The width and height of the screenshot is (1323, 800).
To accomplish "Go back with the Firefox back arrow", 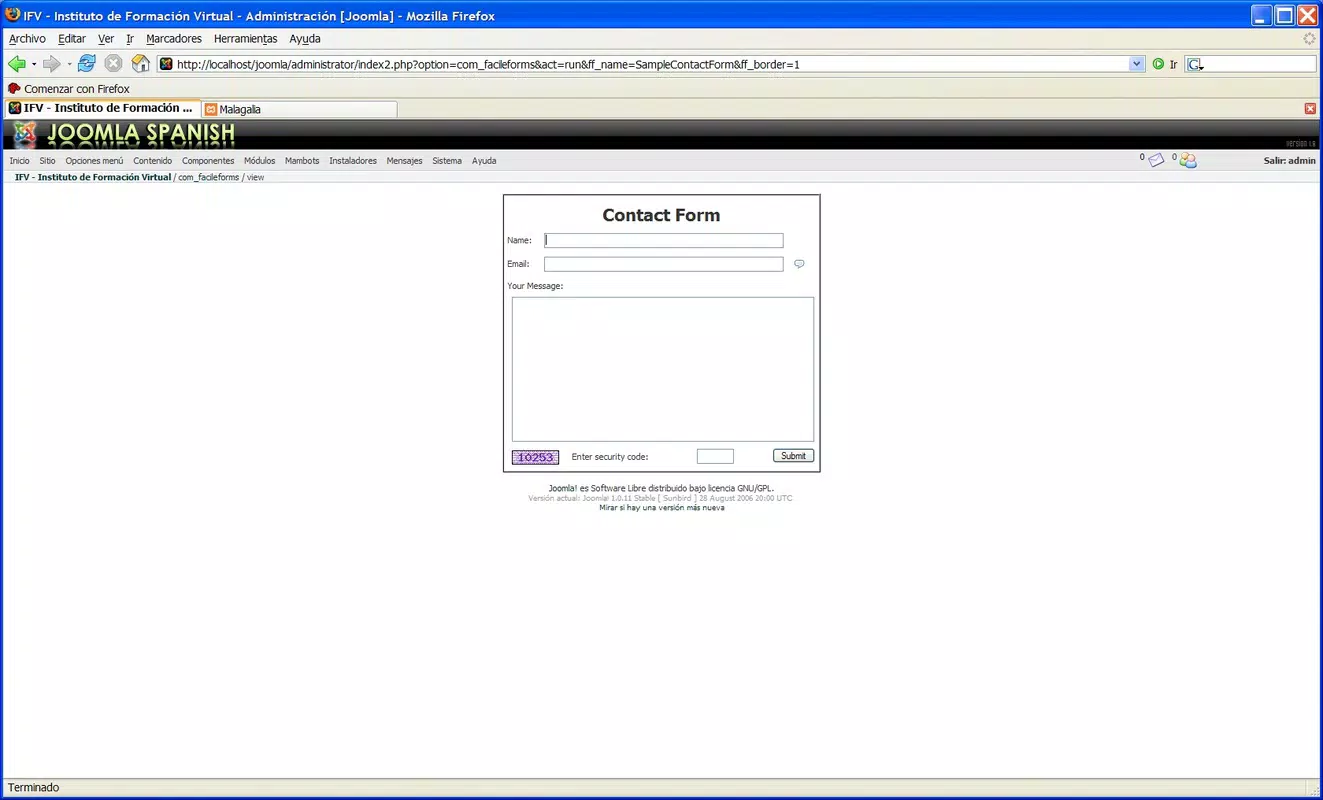I will pos(17,64).
